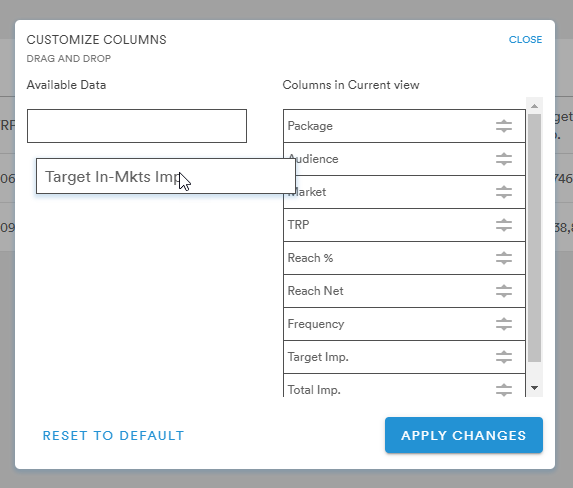This screenshot has height=488, width=573.
Task: Click the drag handle icon for Audience
Action: (x=504, y=159)
